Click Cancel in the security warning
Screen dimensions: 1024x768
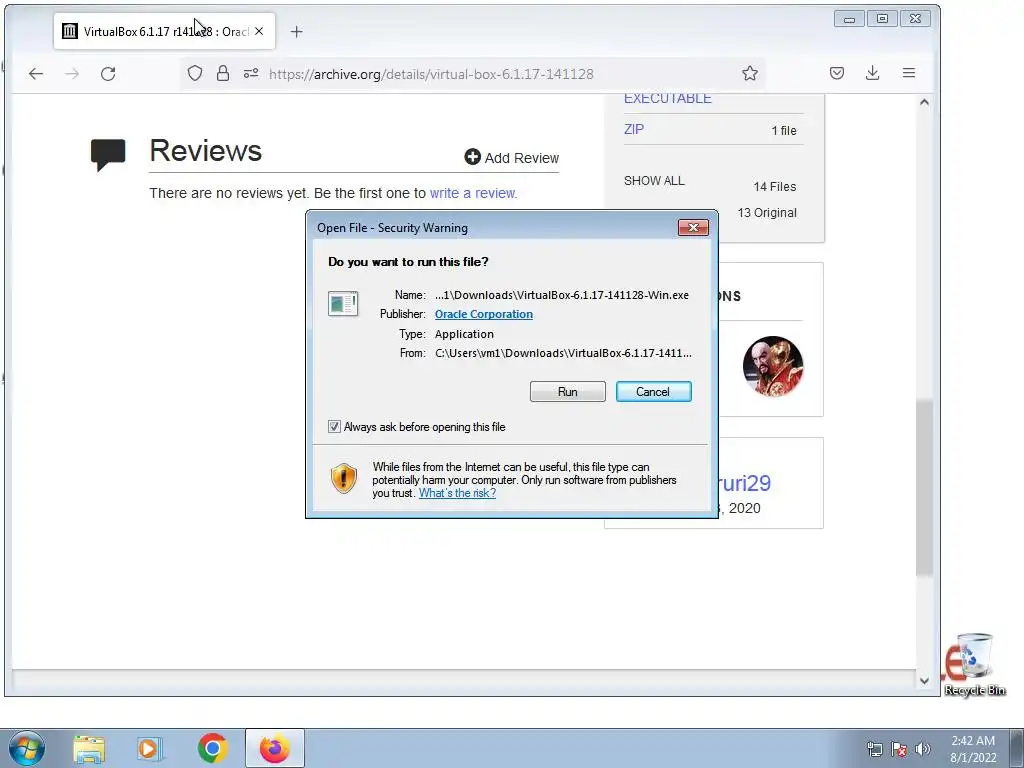(653, 392)
